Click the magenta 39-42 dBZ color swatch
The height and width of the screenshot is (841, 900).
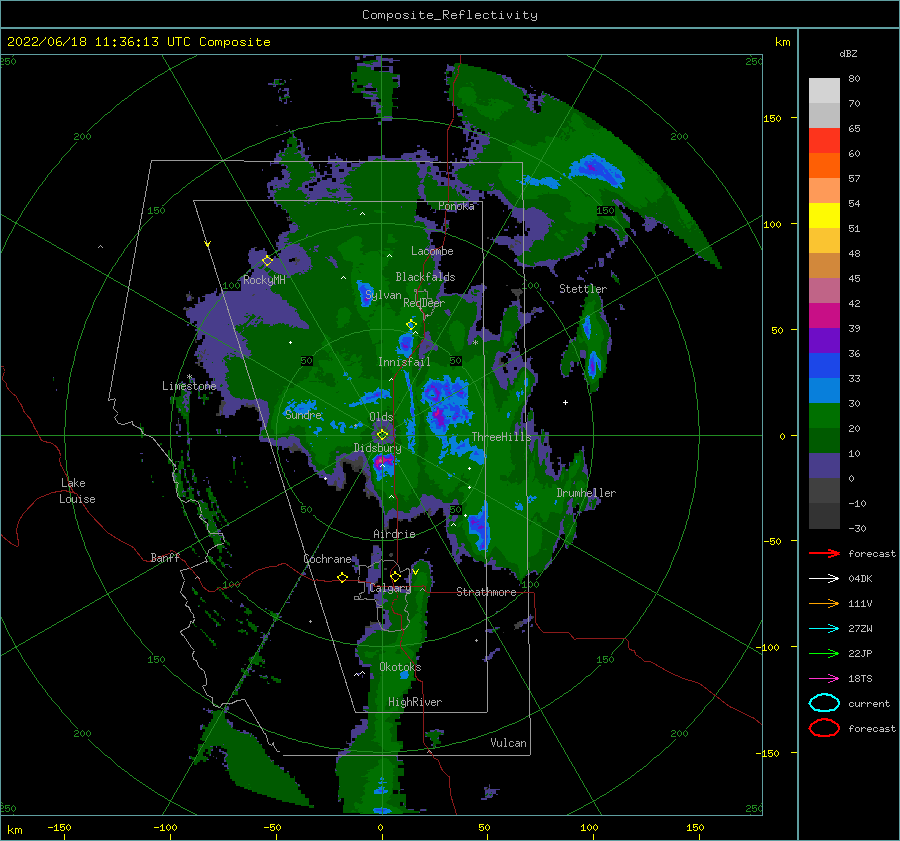coord(824,316)
